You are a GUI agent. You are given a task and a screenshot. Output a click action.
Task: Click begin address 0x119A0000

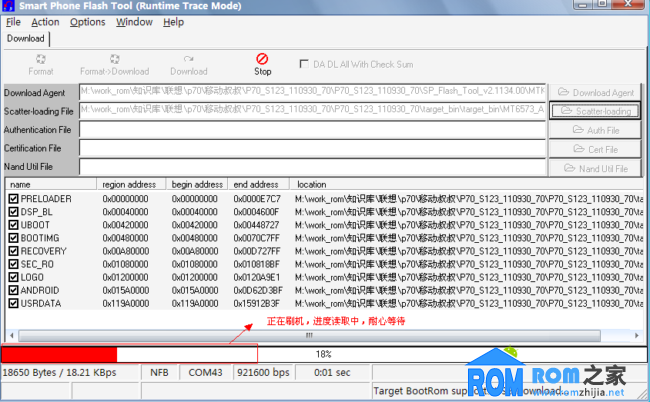(x=195, y=303)
